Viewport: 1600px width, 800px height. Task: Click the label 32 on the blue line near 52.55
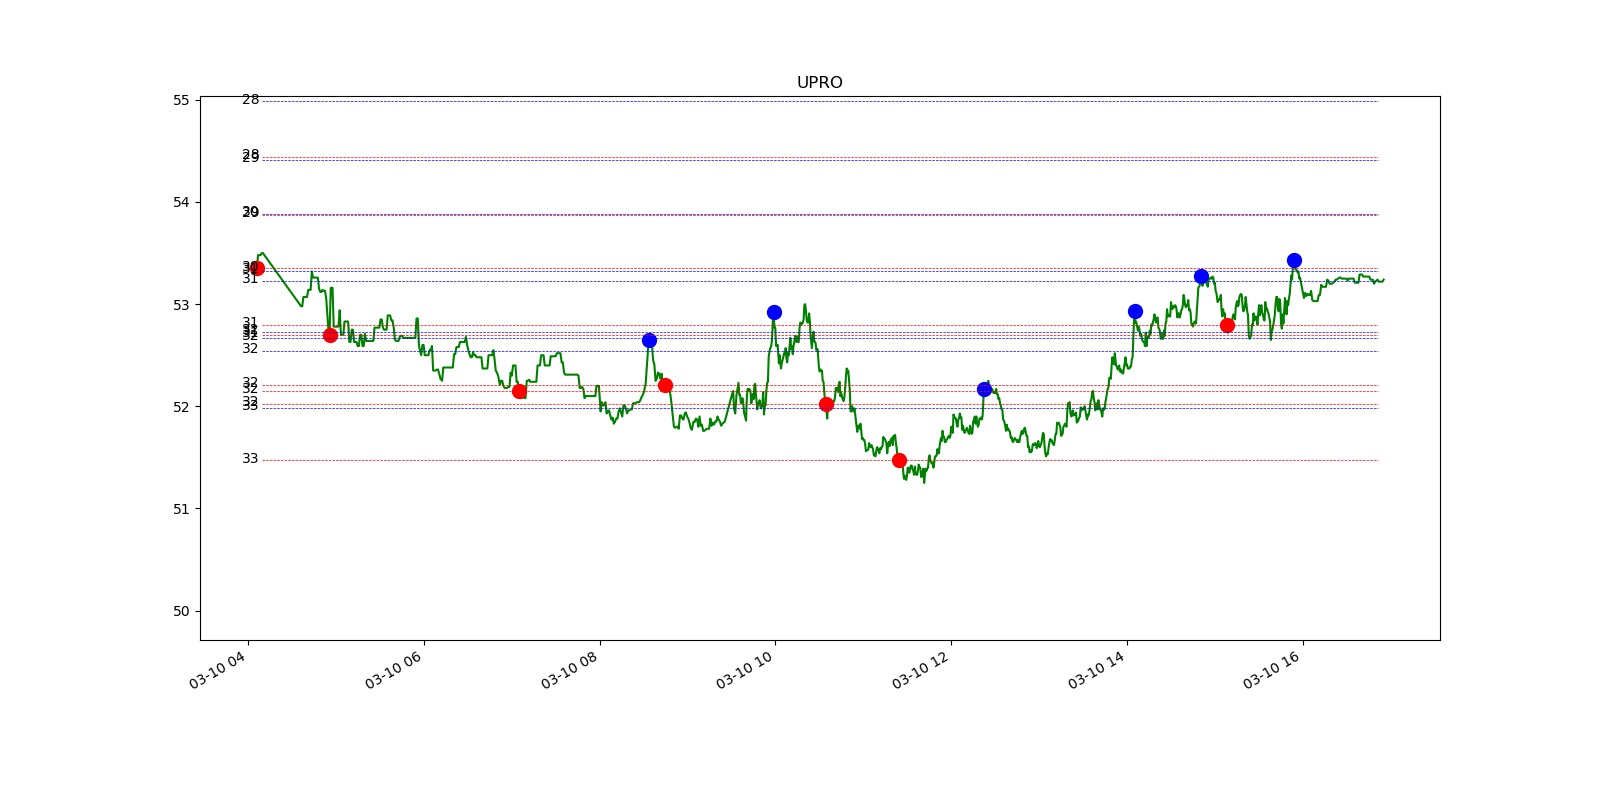(250, 349)
